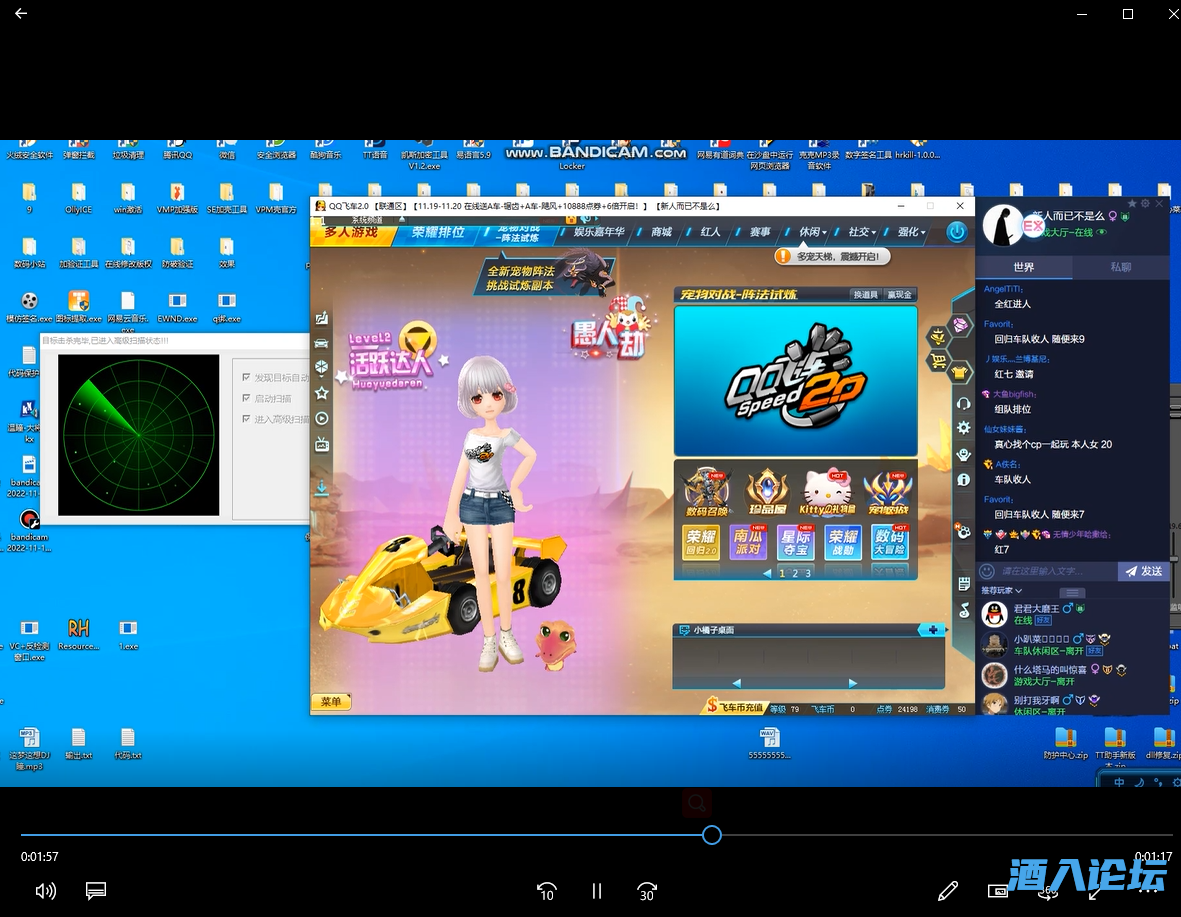This screenshot has width=1181, height=917.
Task: Open the Resource Hacker RH desktop icon
Action: [x=78, y=634]
